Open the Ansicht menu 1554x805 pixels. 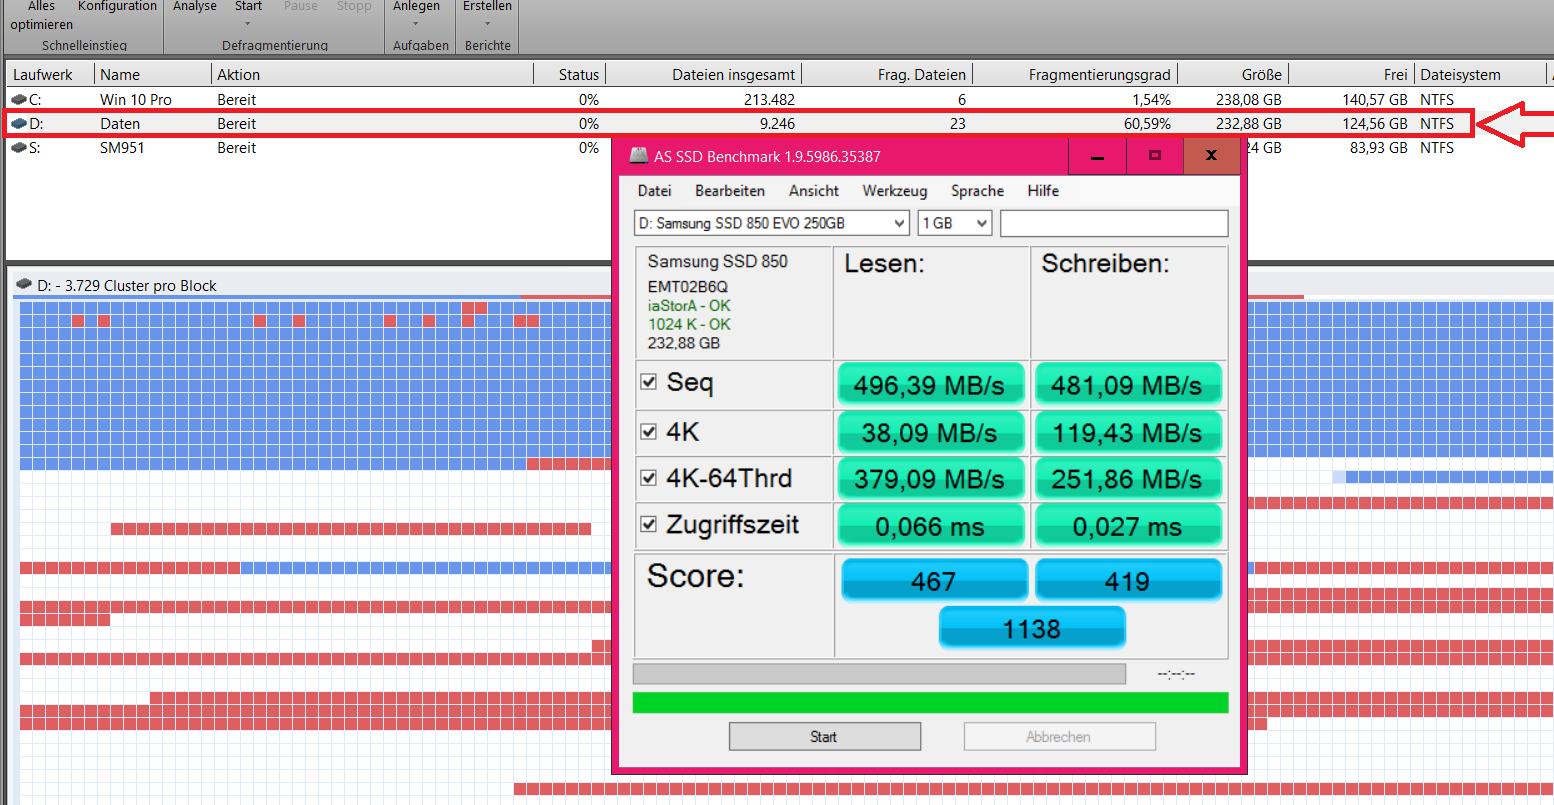point(814,190)
